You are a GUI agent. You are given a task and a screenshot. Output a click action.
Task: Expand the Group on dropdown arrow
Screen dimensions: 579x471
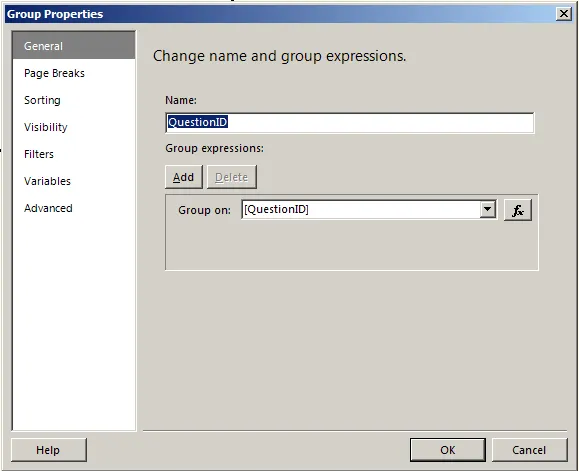(487, 210)
